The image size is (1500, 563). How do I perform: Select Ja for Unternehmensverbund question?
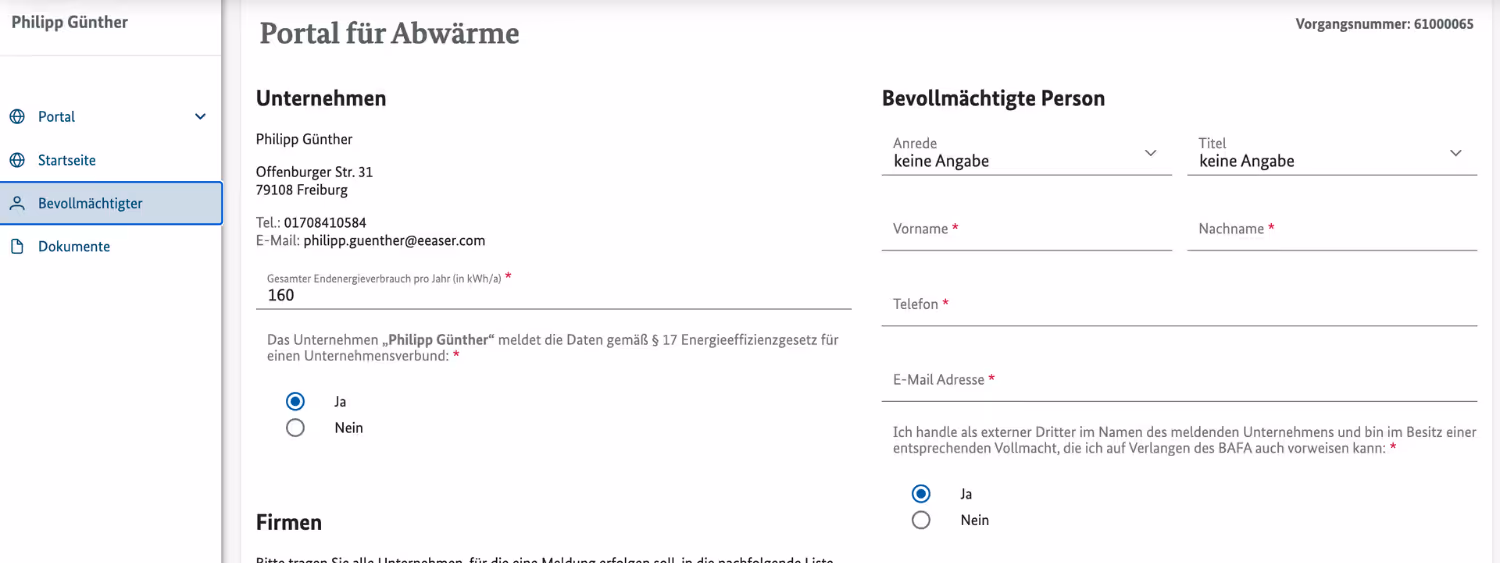[x=295, y=401]
